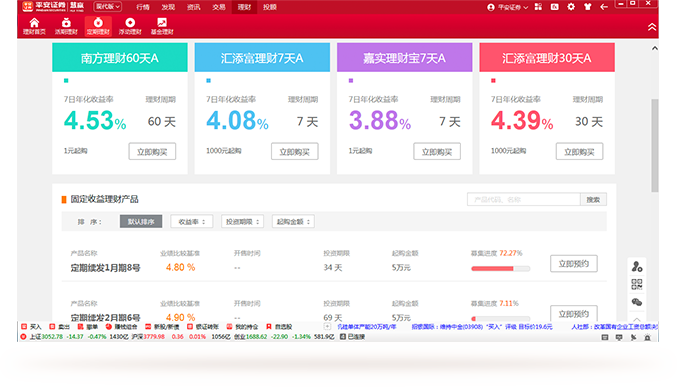Click the 4.53% yield on 南方理财60天A
The image size is (677, 387).
tap(95, 121)
